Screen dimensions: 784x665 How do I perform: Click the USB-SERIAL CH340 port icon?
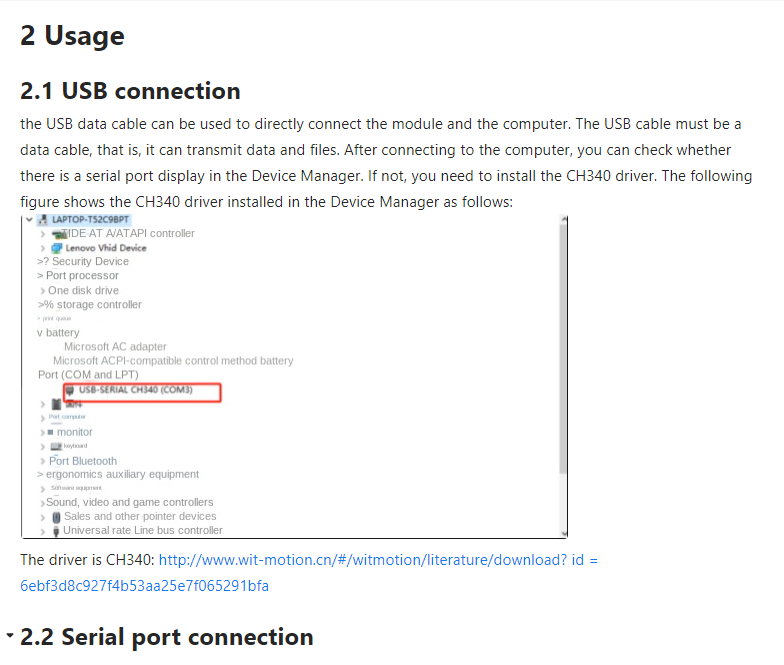click(x=70, y=390)
